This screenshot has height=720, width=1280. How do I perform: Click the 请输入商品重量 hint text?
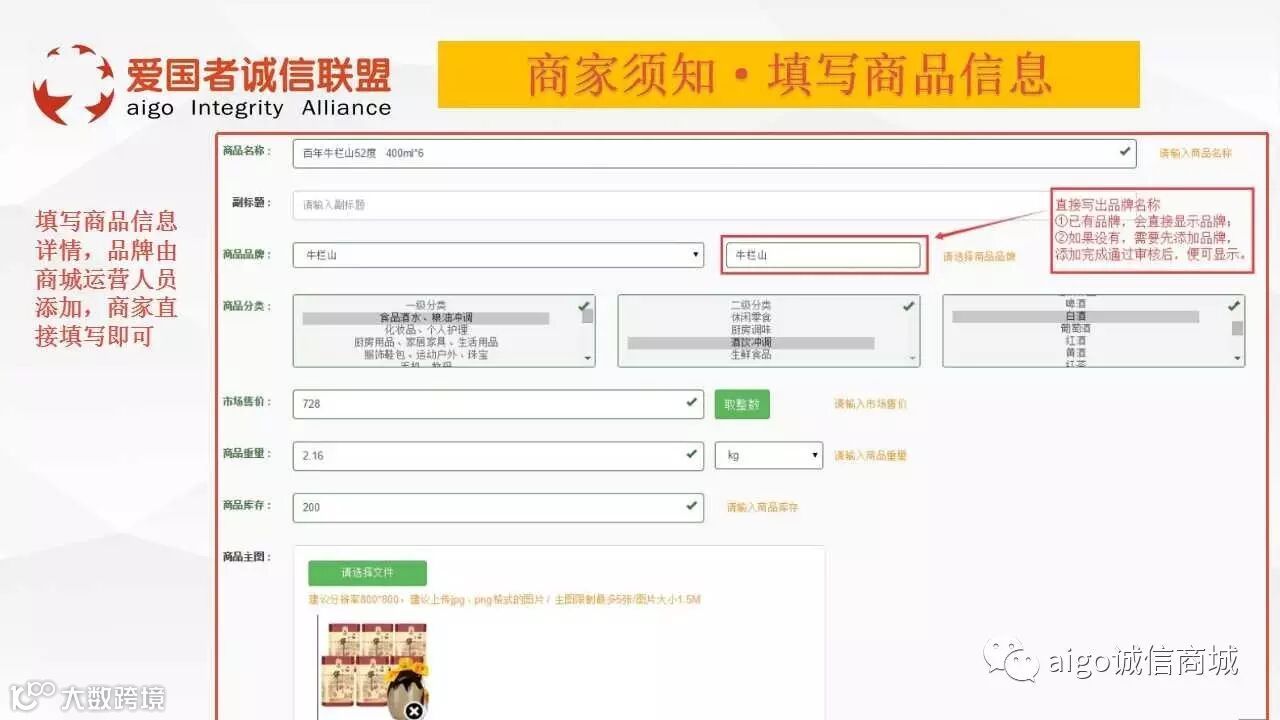coord(870,455)
